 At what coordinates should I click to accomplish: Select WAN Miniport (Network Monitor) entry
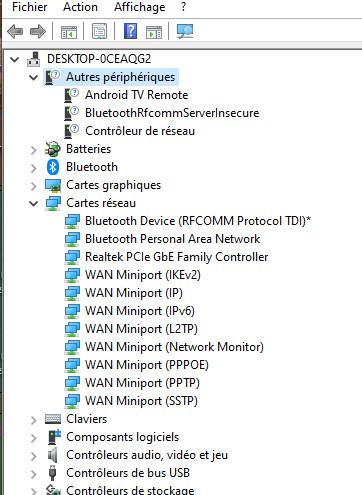click(x=174, y=347)
